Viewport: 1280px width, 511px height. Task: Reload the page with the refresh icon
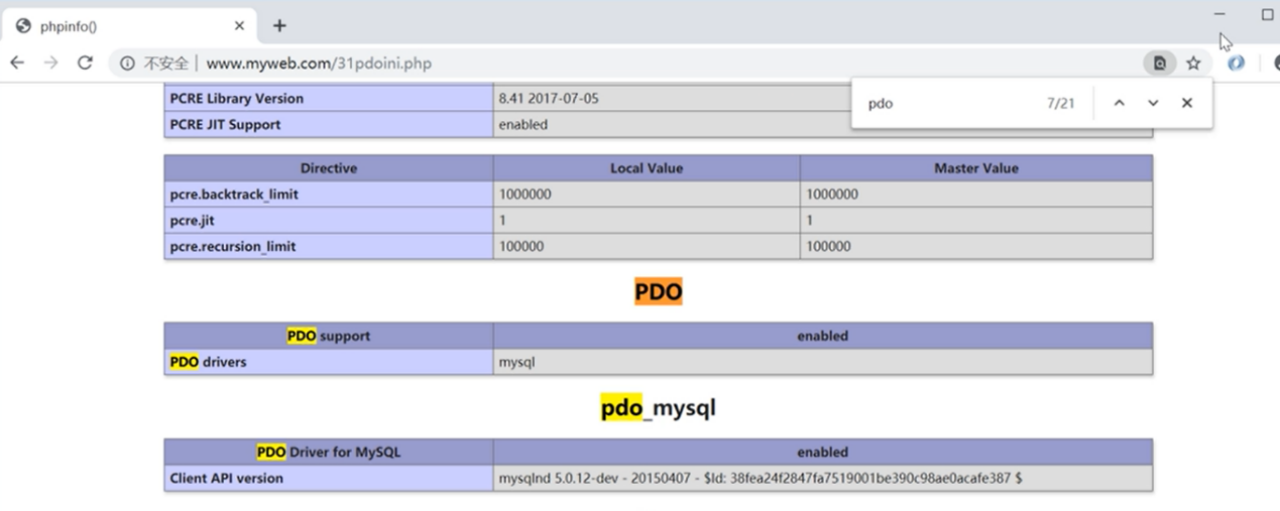85,63
